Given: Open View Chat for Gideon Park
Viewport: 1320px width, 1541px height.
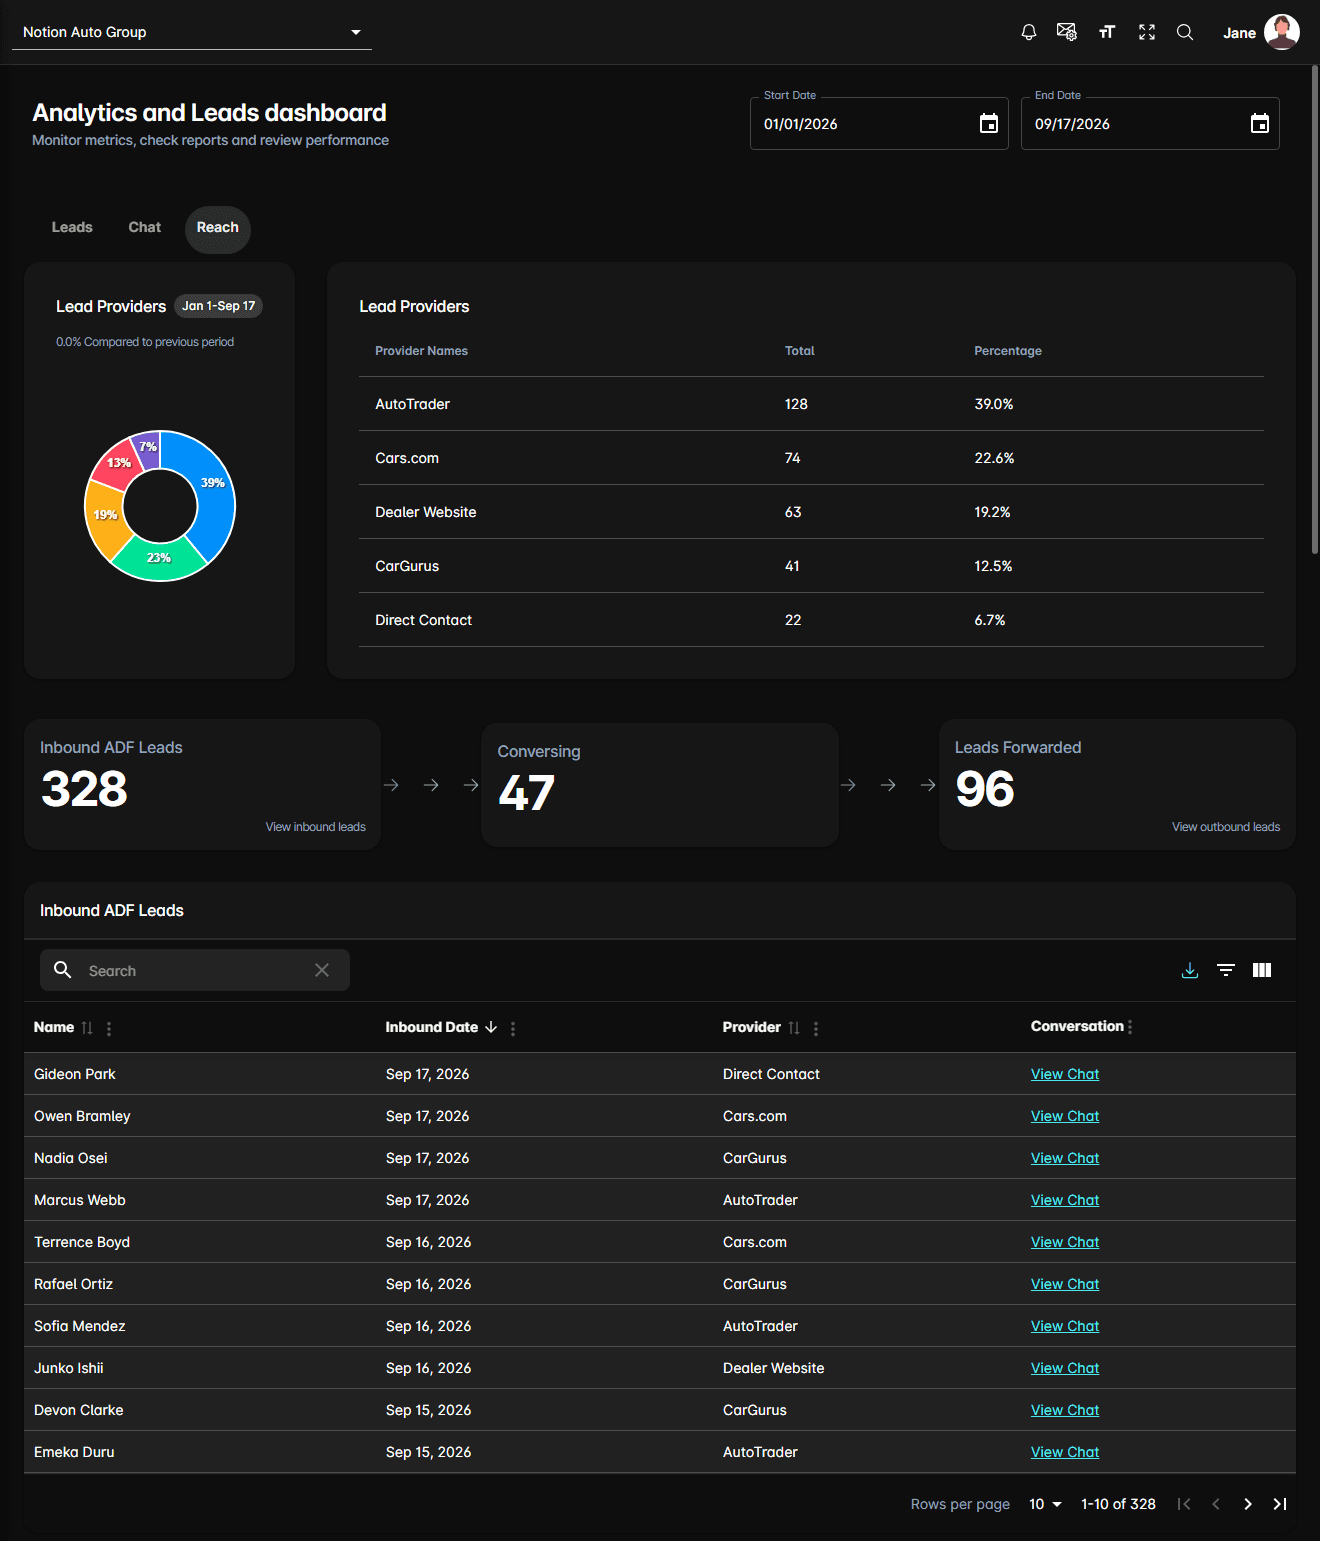Looking at the screenshot, I should coord(1065,1074).
